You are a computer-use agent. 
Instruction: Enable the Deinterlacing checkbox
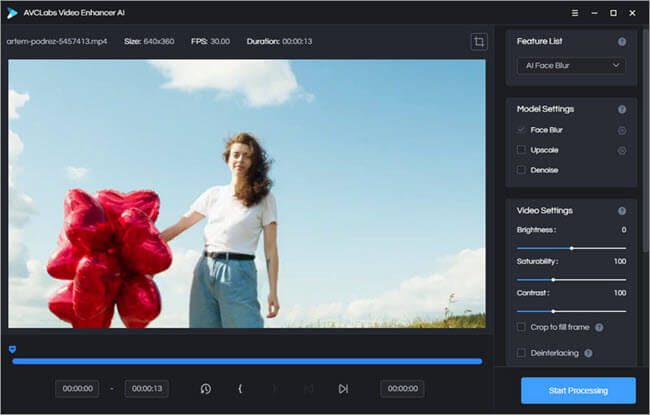point(521,353)
